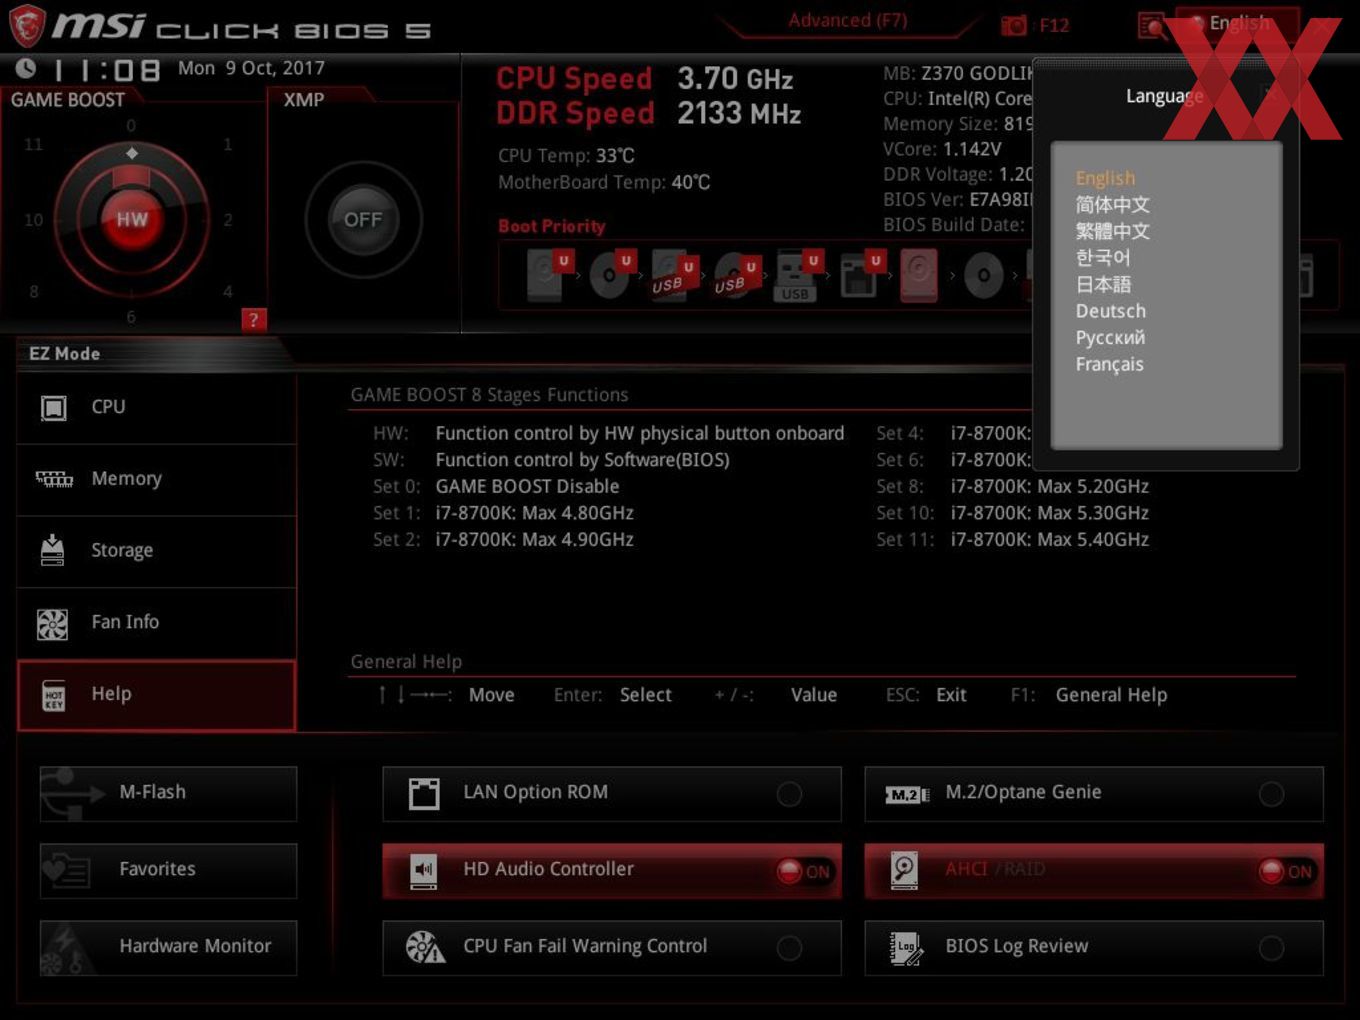
Task: Open Hardware Monitor
Action: (168, 947)
